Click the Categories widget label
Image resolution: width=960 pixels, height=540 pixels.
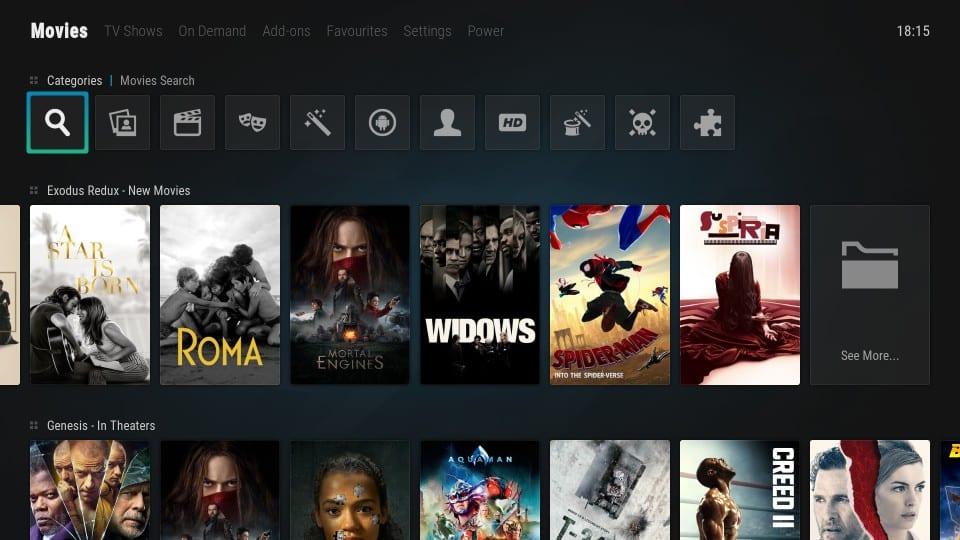[75, 80]
